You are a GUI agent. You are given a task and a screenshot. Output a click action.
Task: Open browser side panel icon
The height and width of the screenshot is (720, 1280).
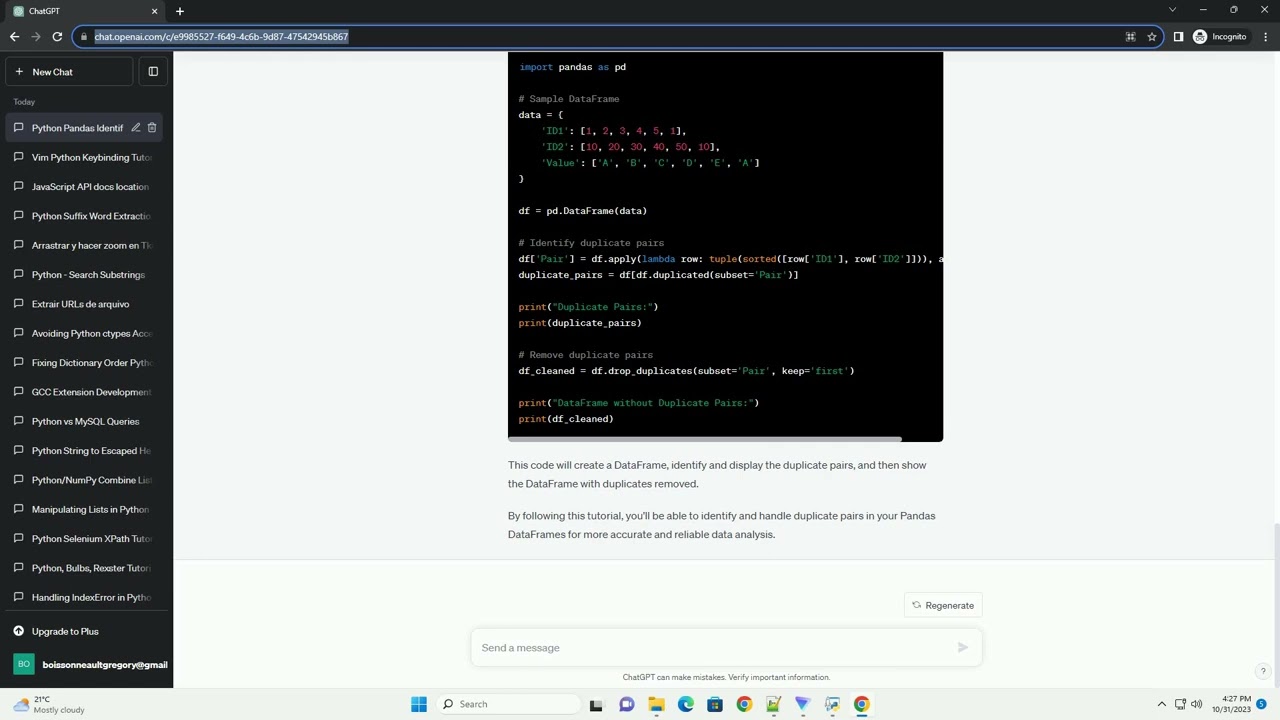coord(1178,37)
